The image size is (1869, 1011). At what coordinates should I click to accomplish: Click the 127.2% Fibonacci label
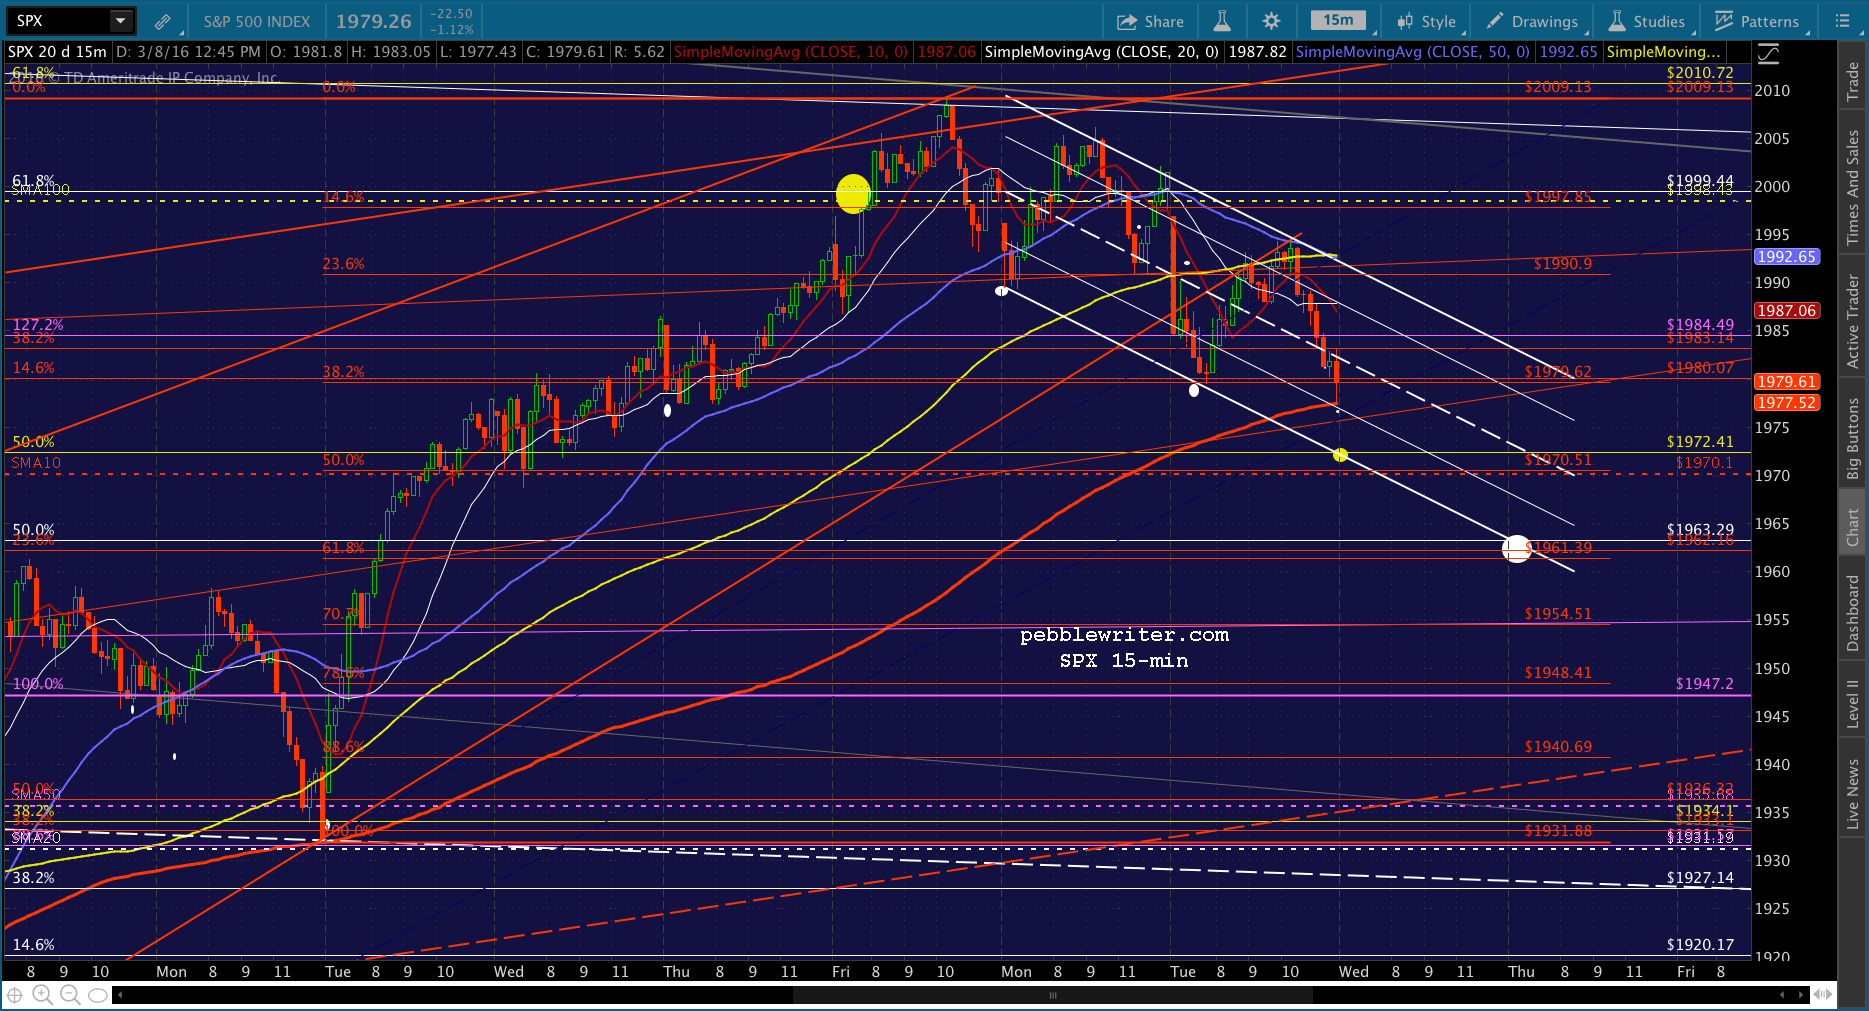(x=38, y=325)
